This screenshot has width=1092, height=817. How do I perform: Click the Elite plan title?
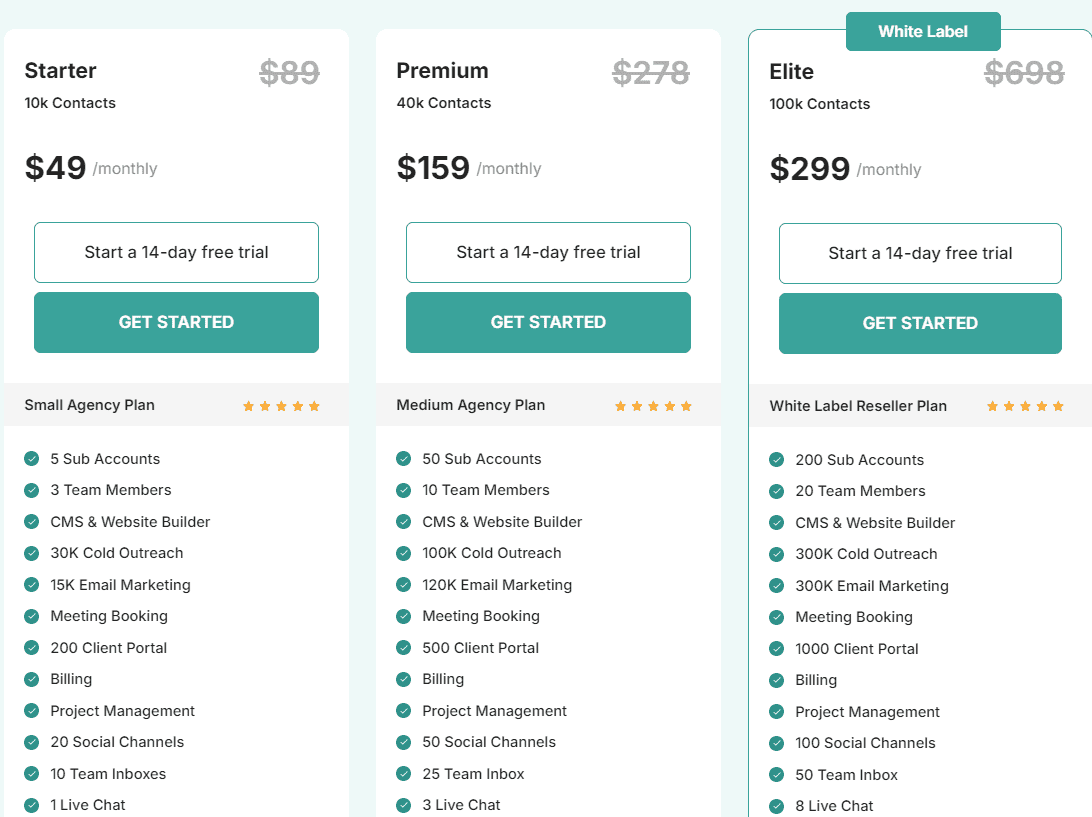[x=791, y=72]
